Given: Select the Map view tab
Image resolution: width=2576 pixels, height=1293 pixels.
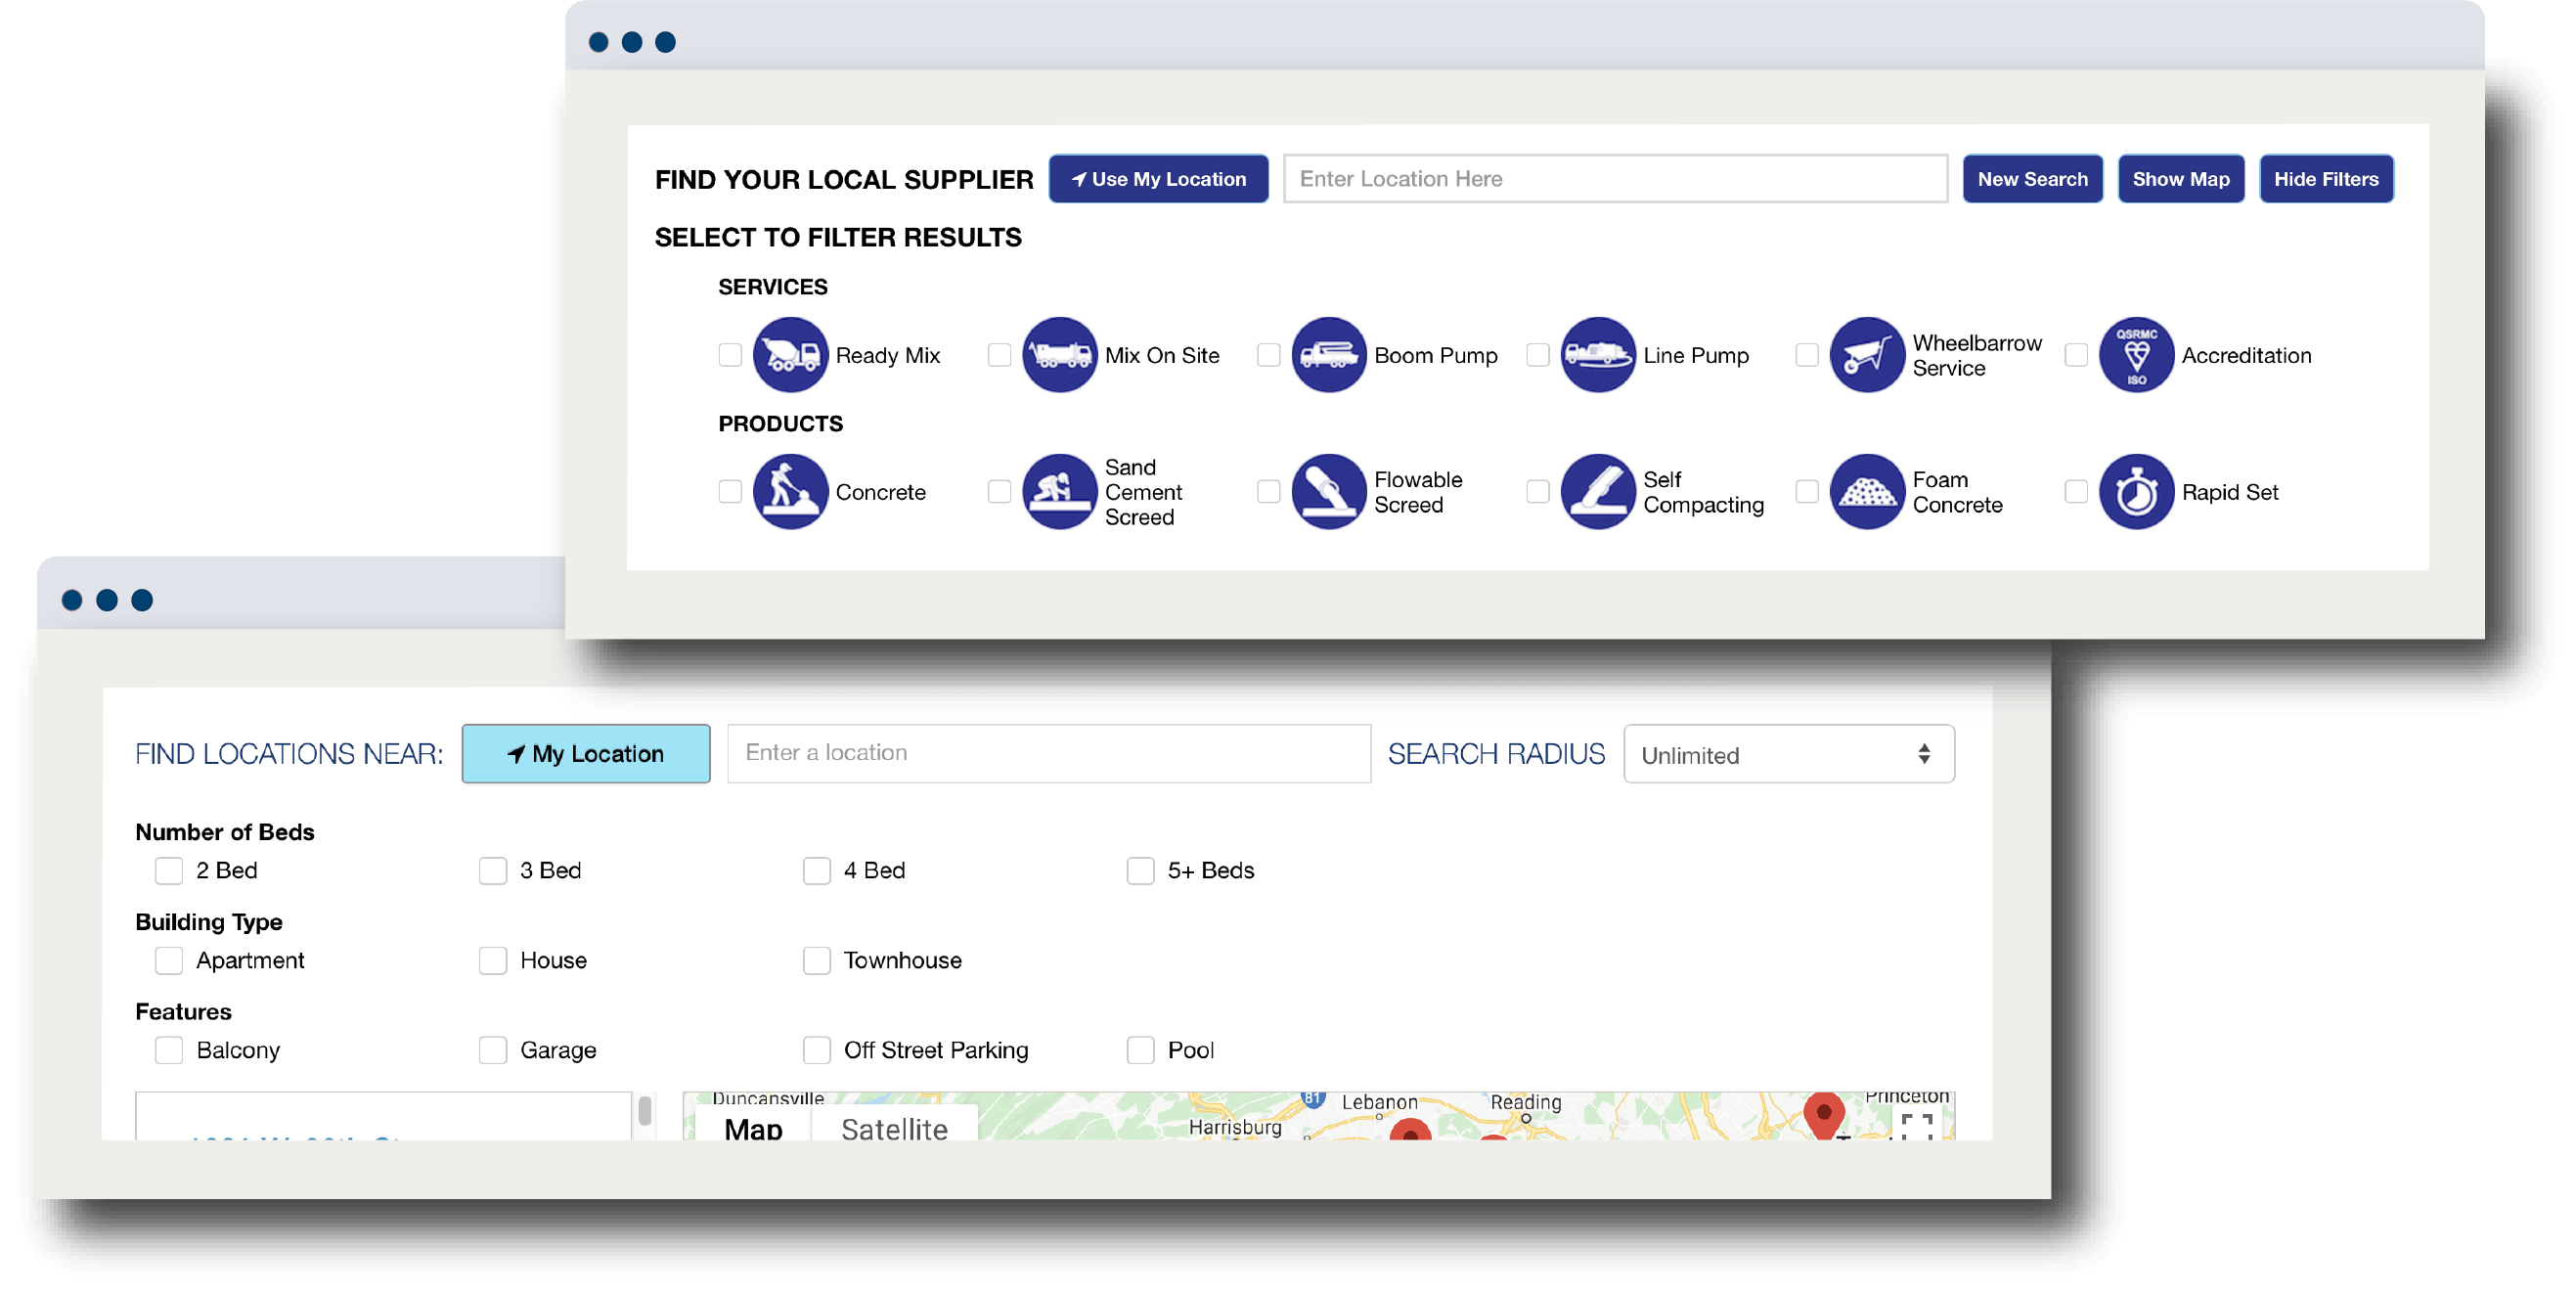Looking at the screenshot, I should (753, 1128).
